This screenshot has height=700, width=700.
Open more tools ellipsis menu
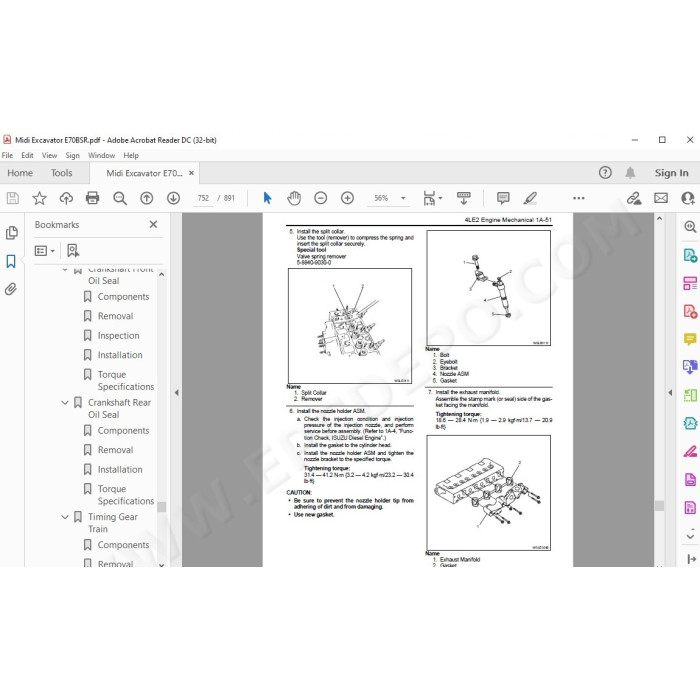pyautogui.click(x=579, y=198)
